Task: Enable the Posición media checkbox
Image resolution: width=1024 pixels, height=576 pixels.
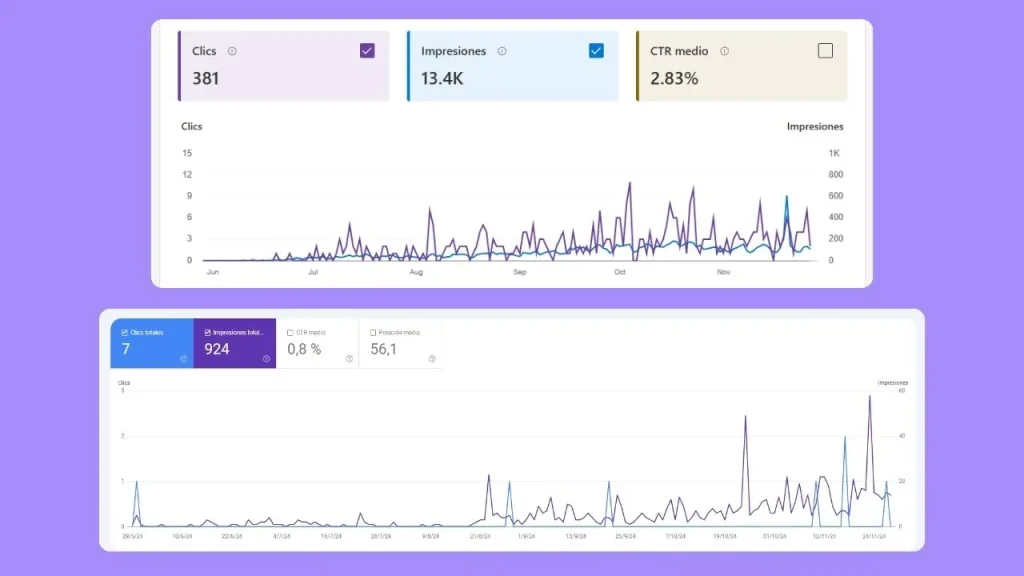Action: pyautogui.click(x=373, y=333)
